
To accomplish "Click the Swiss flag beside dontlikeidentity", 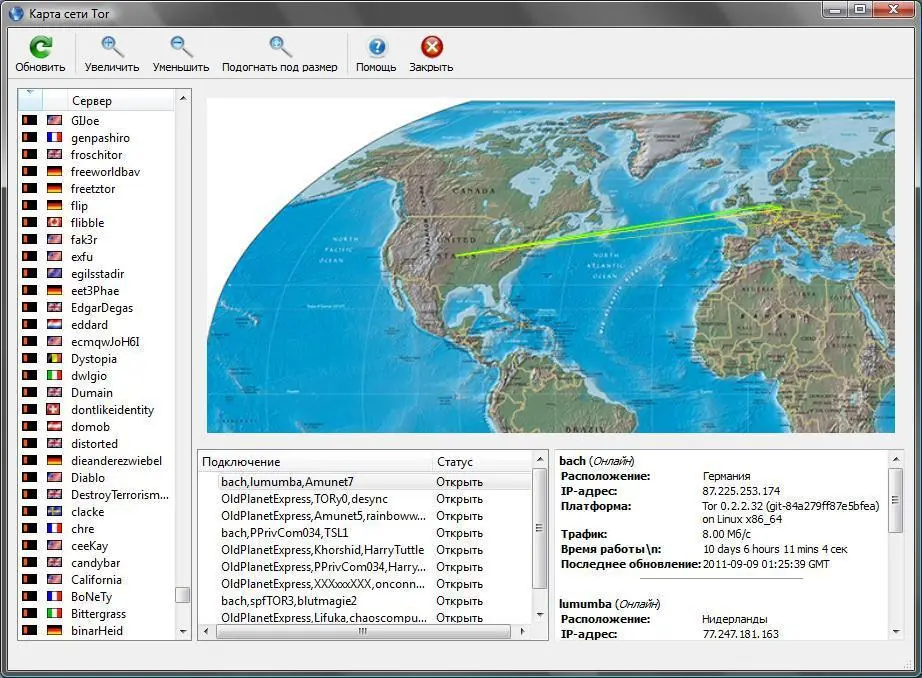I will [x=54, y=409].
